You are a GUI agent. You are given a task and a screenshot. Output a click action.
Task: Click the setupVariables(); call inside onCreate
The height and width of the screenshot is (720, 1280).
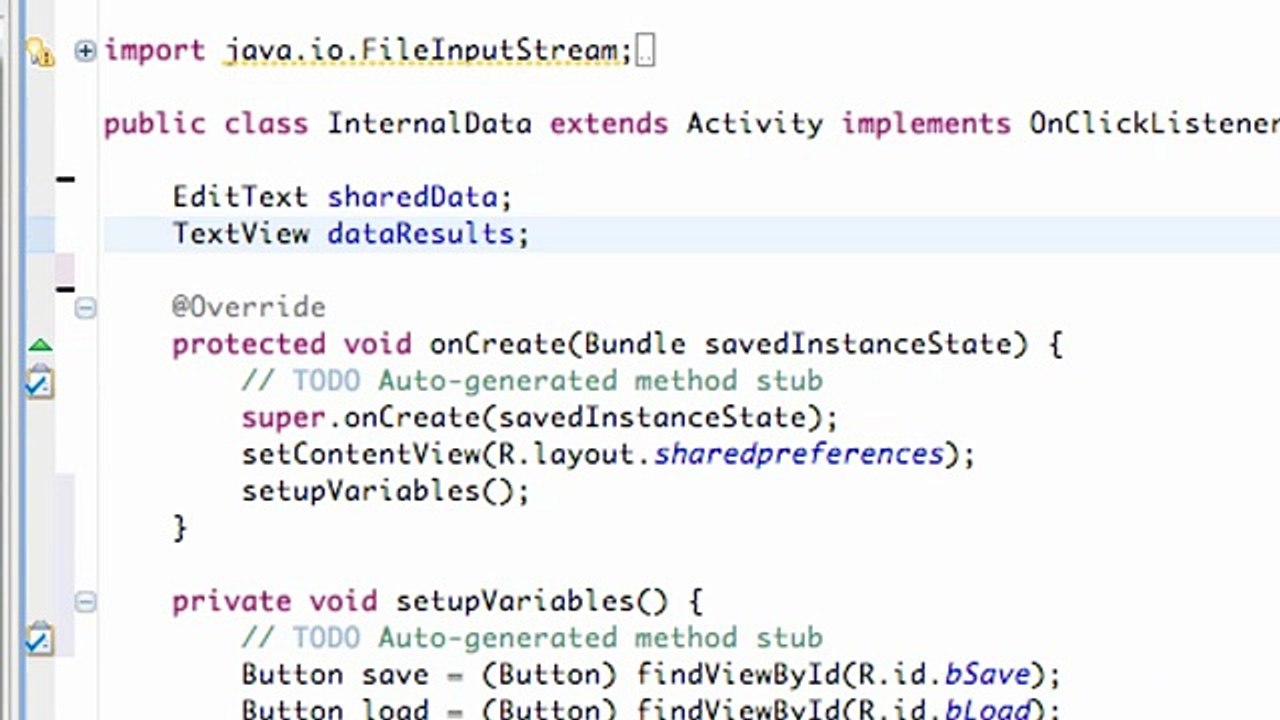tap(385, 491)
